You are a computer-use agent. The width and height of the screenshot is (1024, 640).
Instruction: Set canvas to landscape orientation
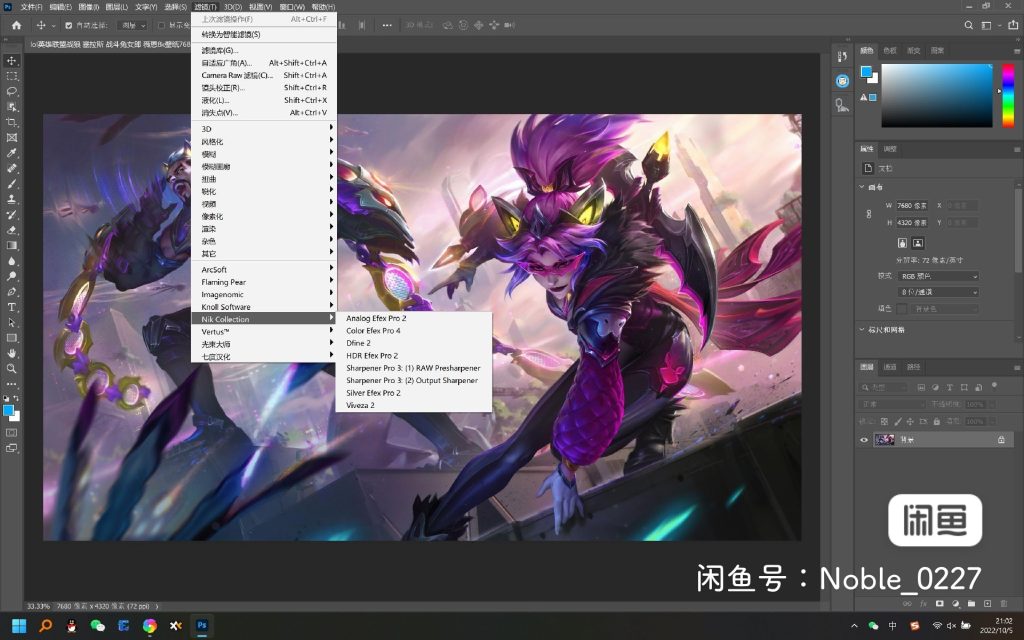pos(918,243)
